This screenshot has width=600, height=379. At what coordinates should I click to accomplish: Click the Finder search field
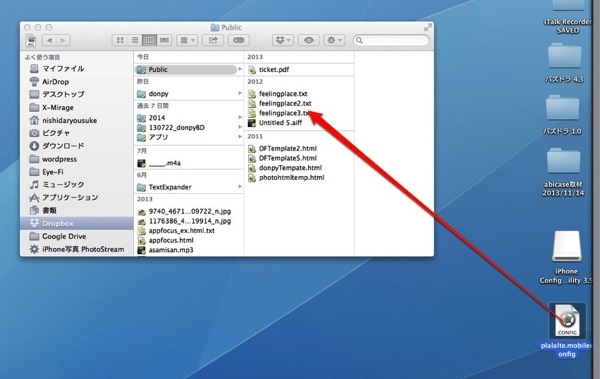coord(391,40)
